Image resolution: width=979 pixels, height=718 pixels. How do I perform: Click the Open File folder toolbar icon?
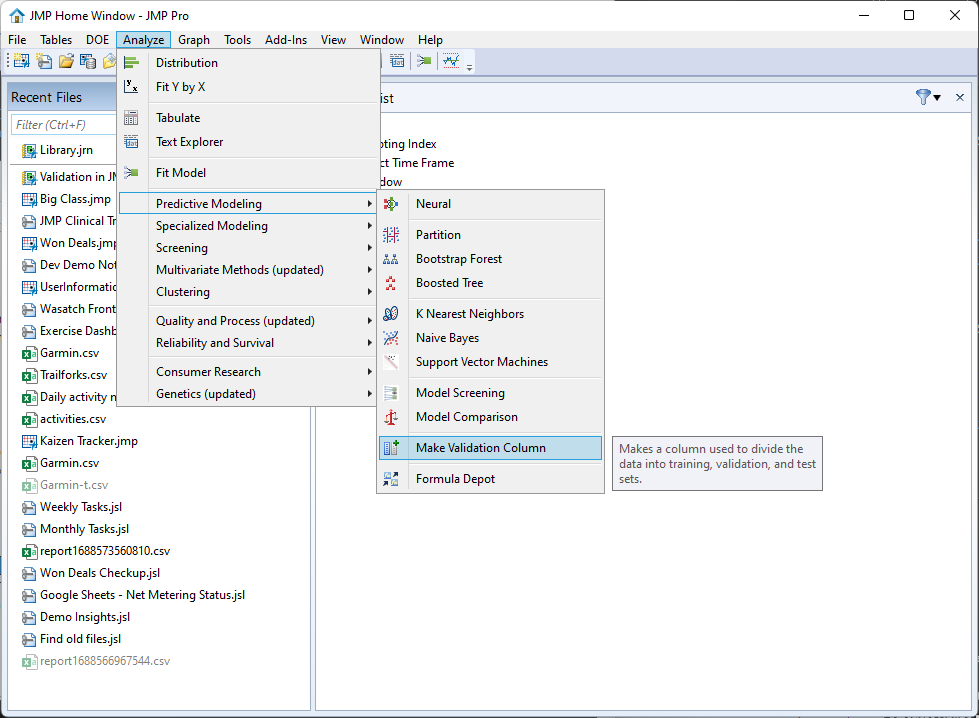coord(66,61)
